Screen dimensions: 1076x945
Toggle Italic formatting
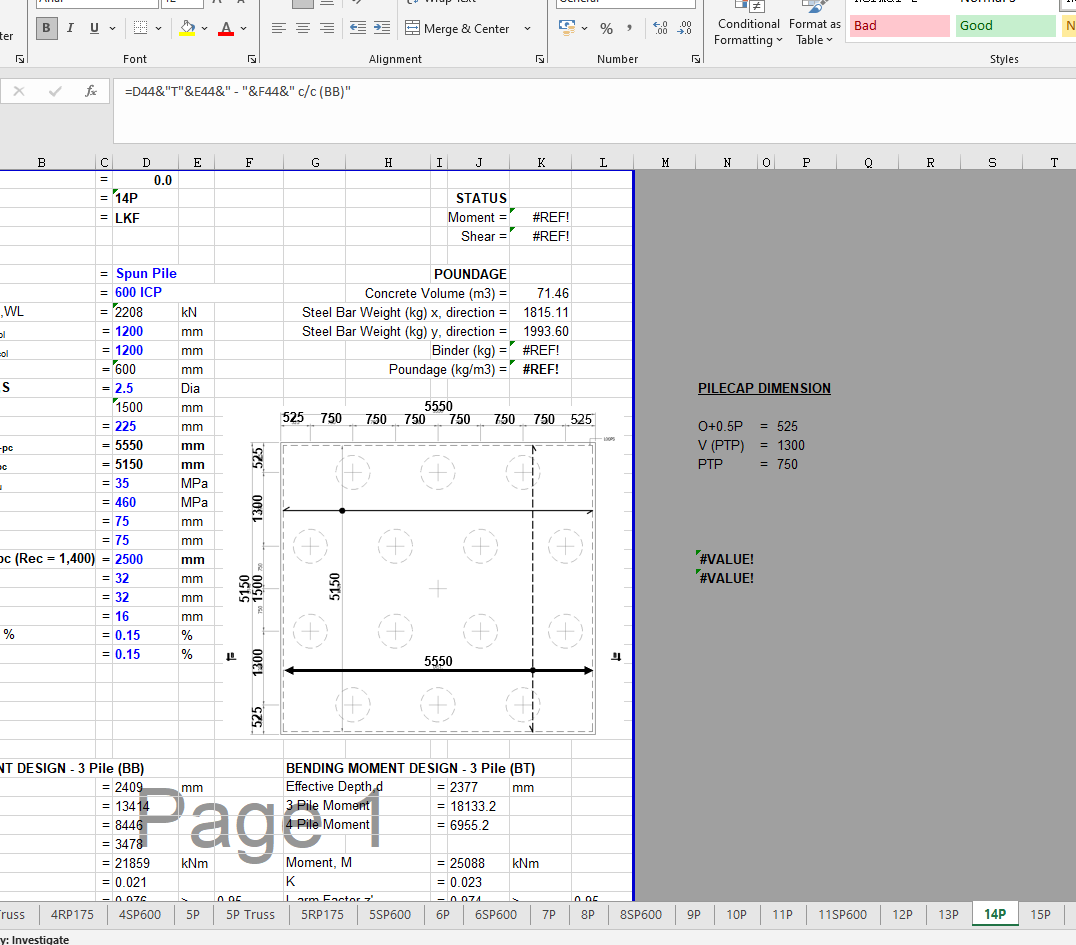[70, 28]
